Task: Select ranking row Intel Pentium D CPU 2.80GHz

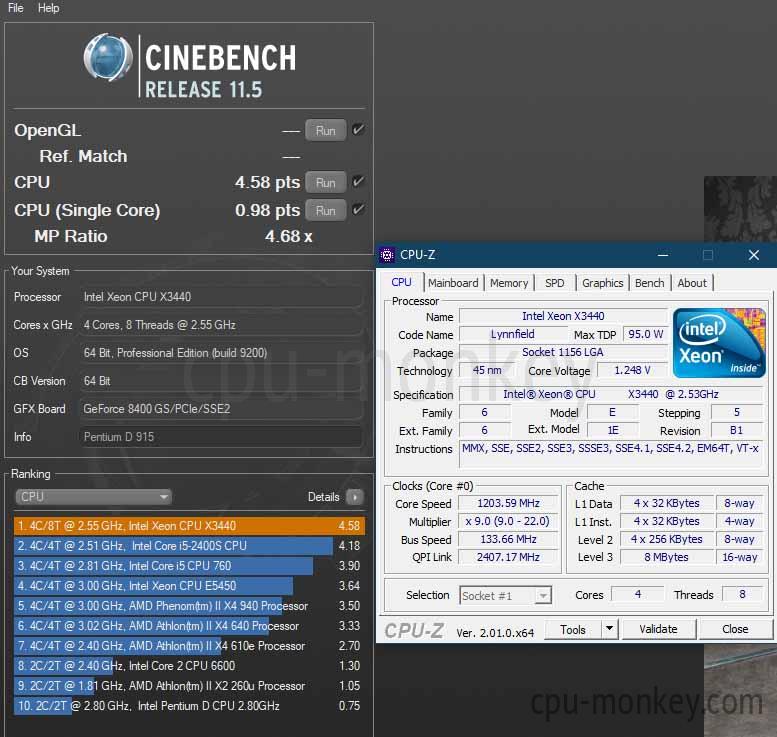Action: click(x=189, y=706)
